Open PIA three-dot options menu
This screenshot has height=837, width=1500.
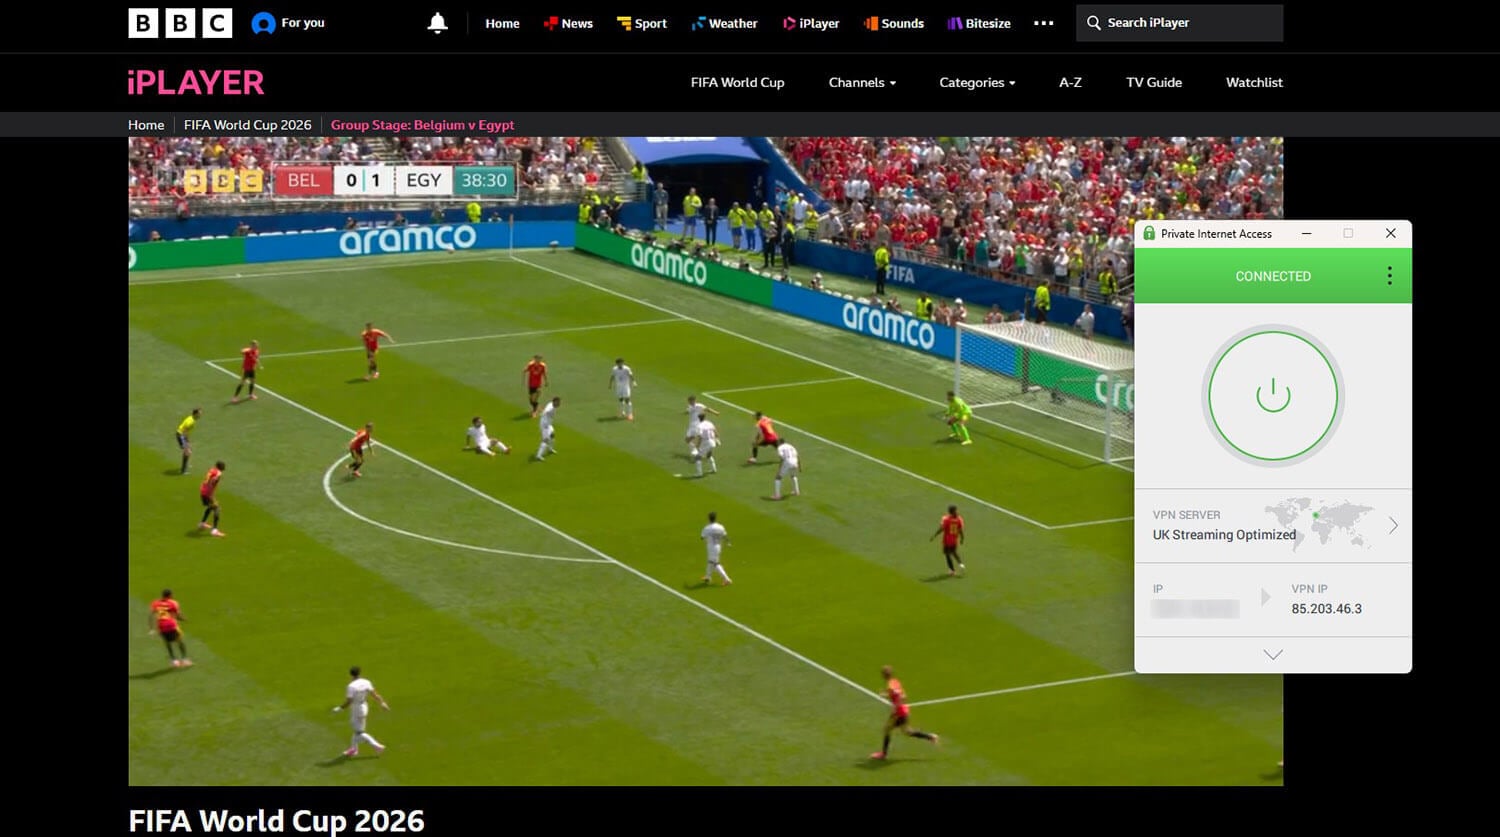[1389, 276]
